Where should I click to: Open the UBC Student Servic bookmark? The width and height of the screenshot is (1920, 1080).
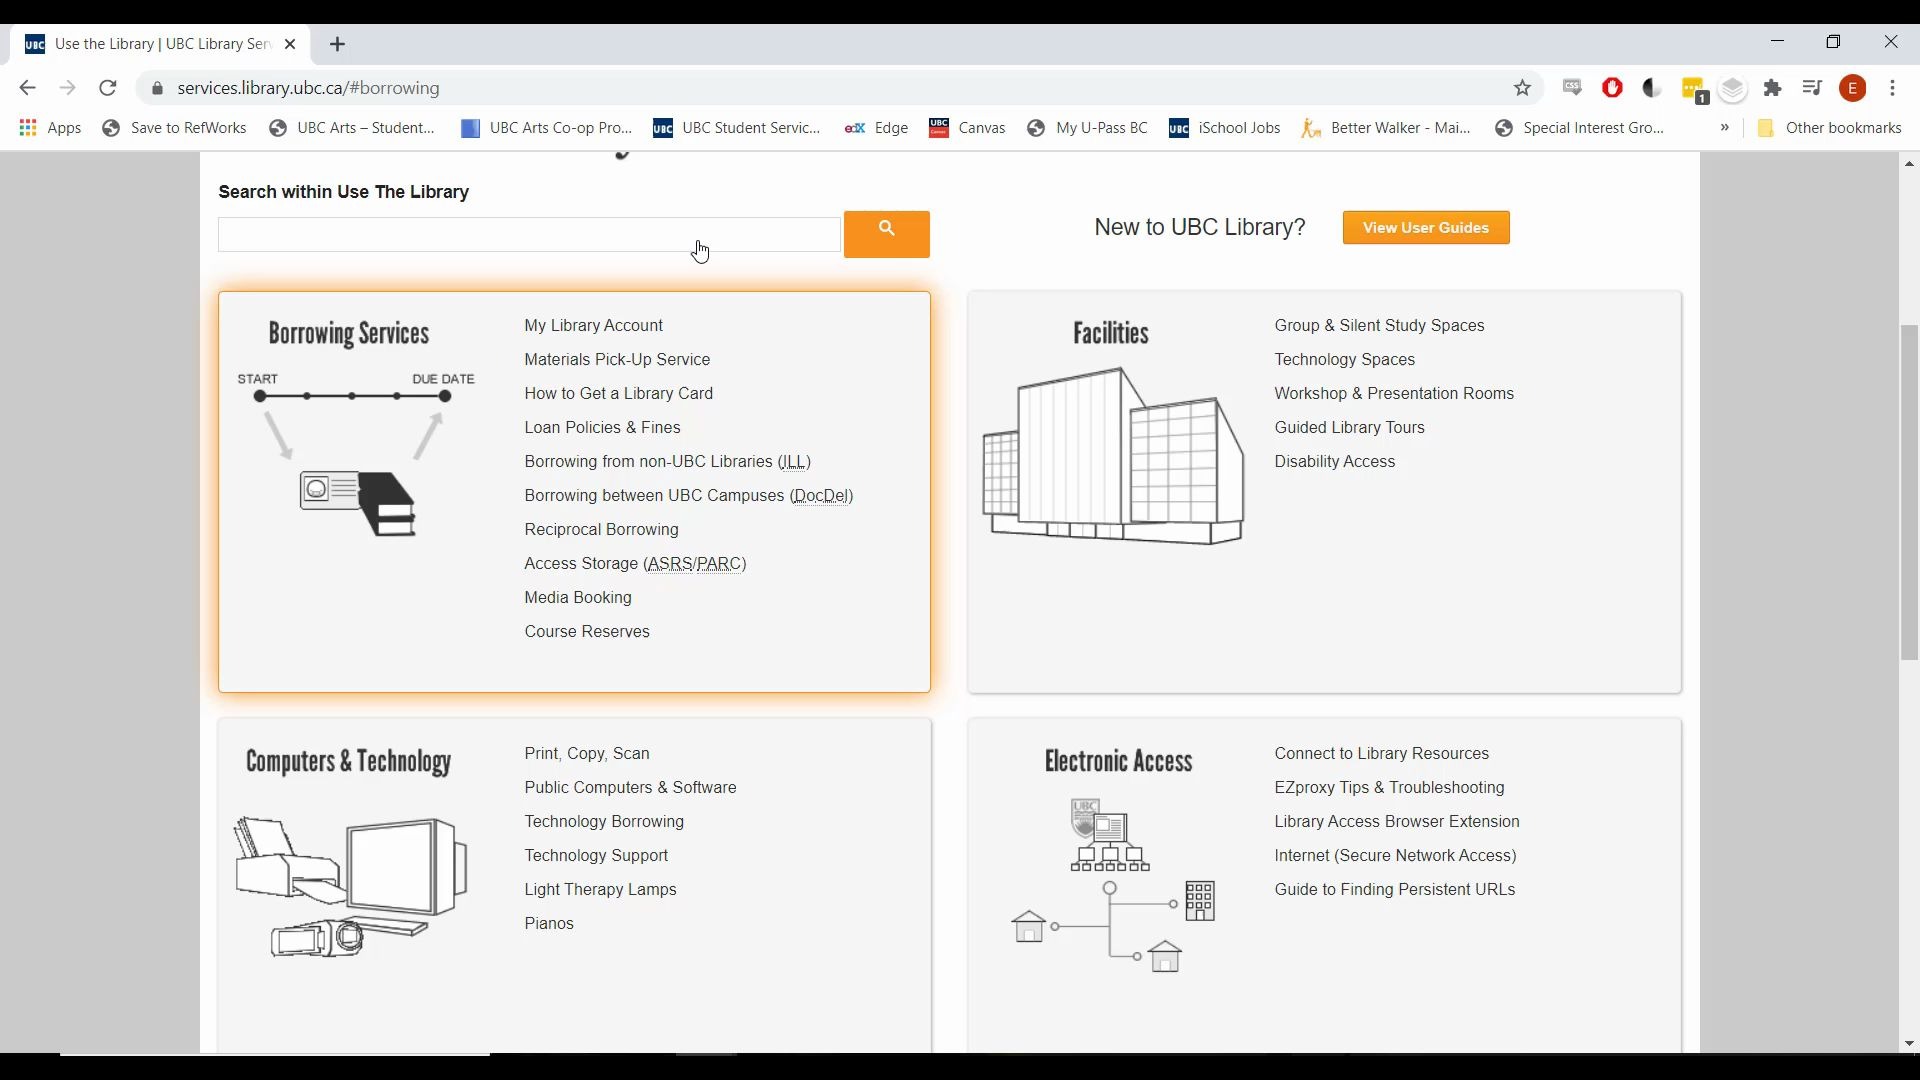(737, 128)
